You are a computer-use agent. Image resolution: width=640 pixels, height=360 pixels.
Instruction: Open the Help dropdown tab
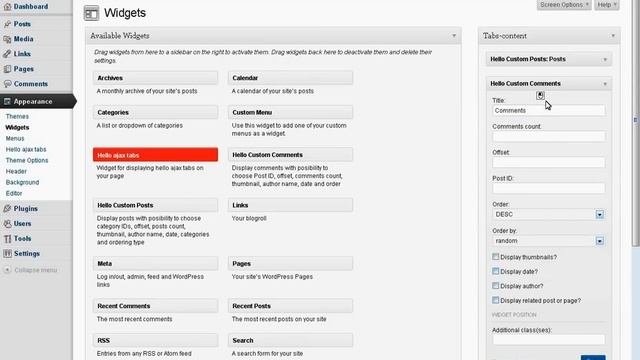coord(607,5)
